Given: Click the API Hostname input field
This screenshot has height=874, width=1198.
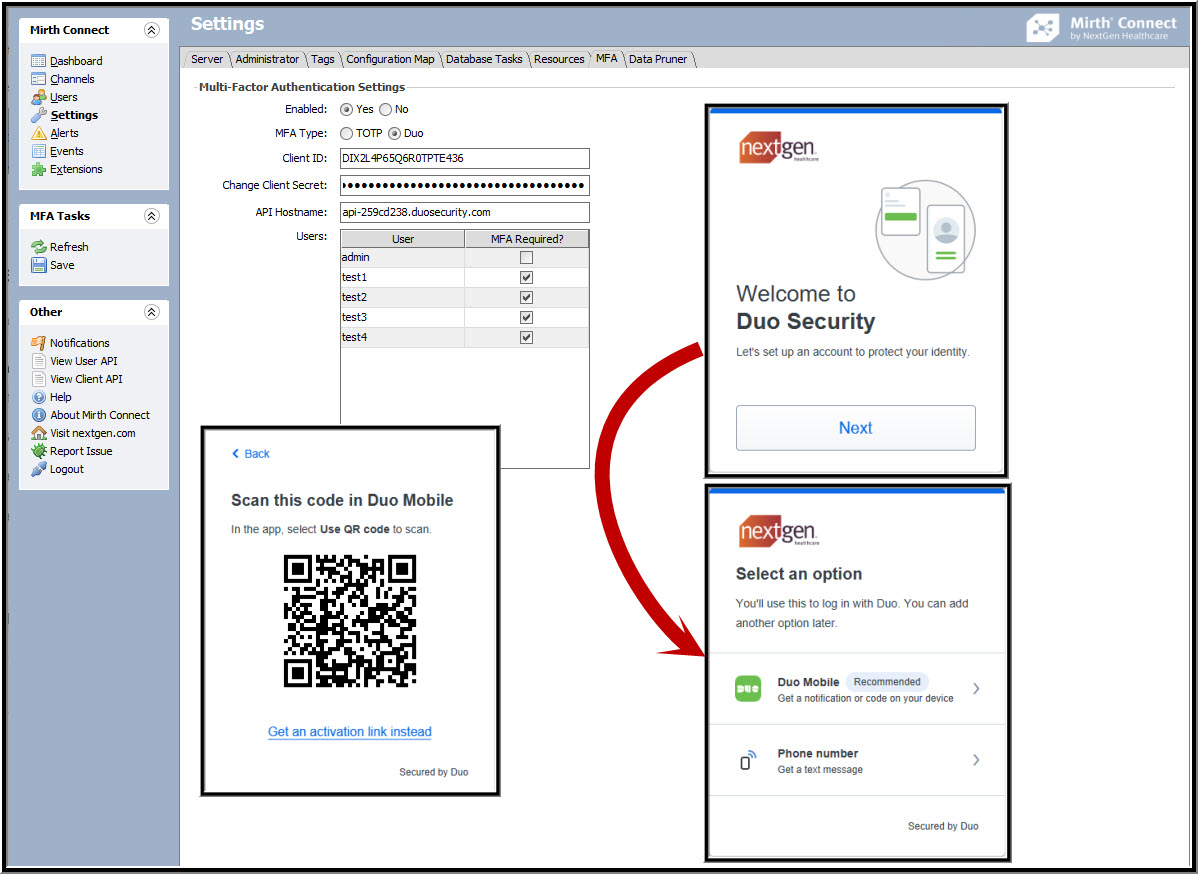Looking at the screenshot, I should tap(465, 212).
